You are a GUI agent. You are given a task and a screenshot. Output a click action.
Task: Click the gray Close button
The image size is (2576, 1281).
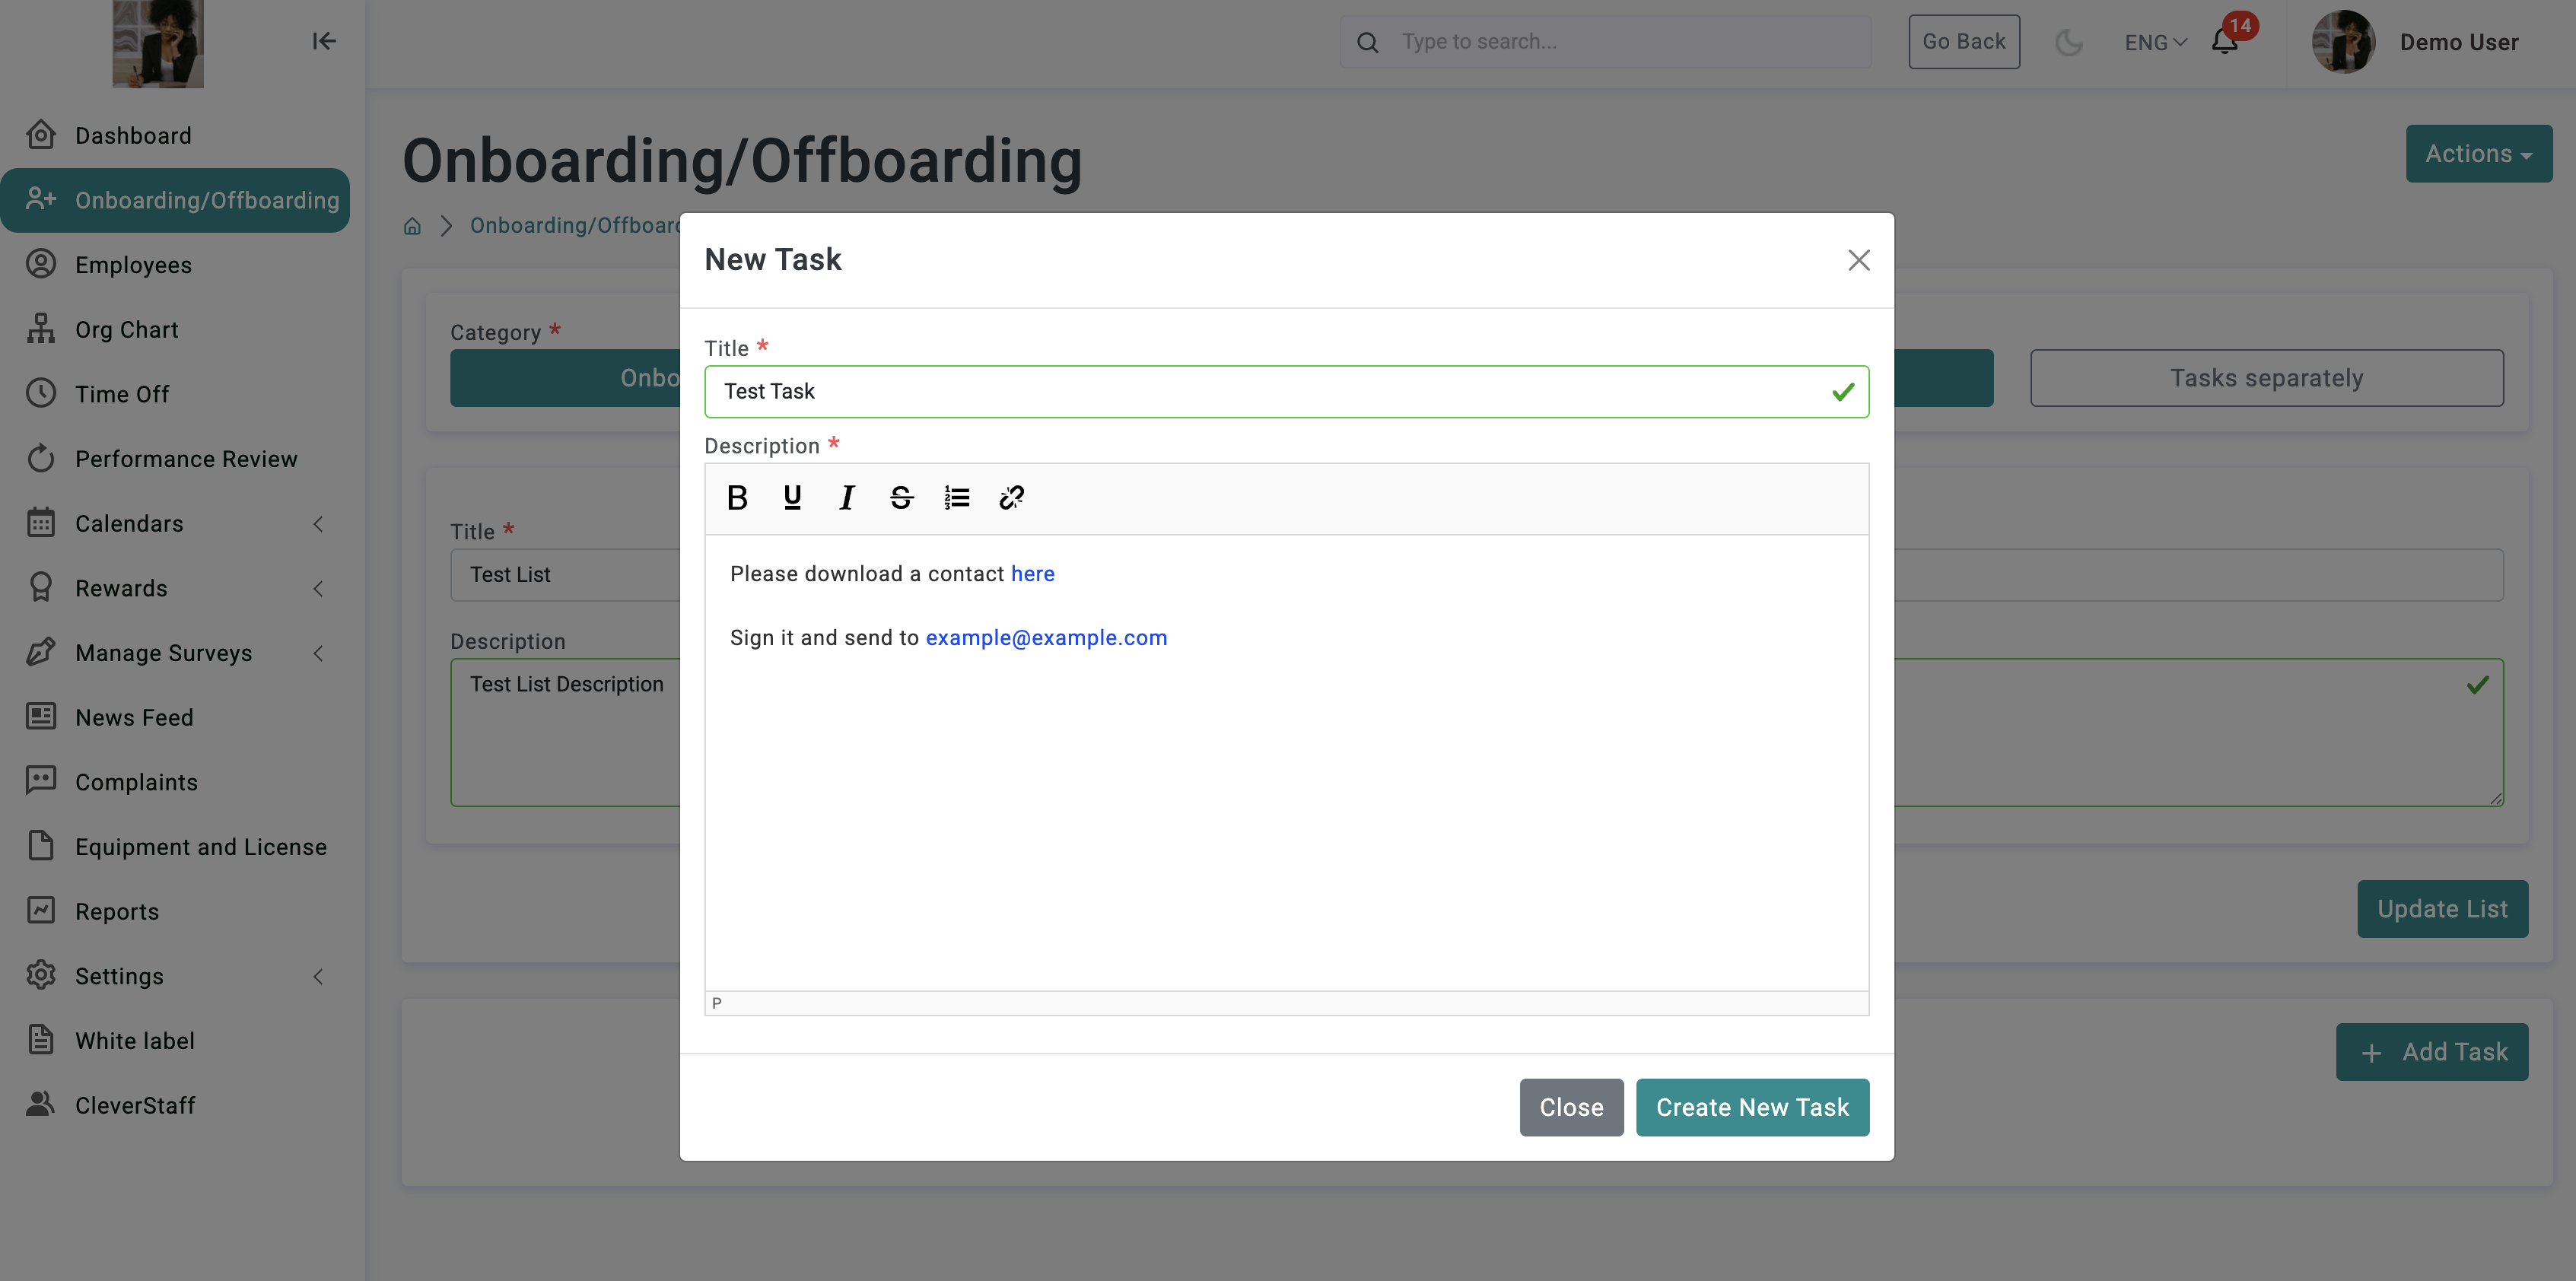[1571, 1107]
